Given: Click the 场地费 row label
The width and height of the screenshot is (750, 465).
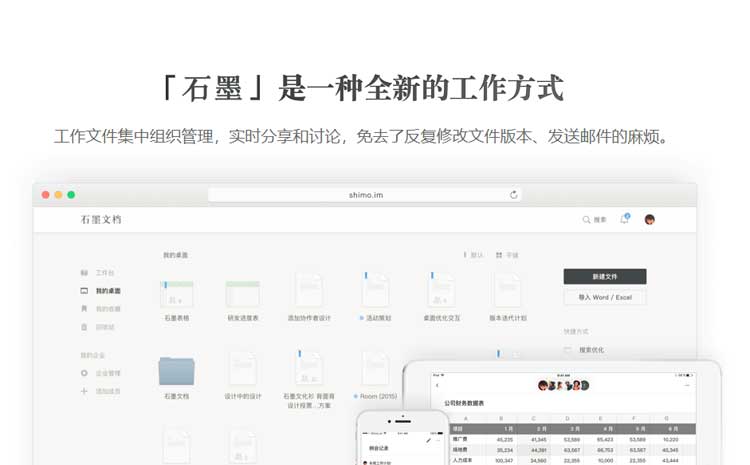Looking at the screenshot, I should click(460, 450).
